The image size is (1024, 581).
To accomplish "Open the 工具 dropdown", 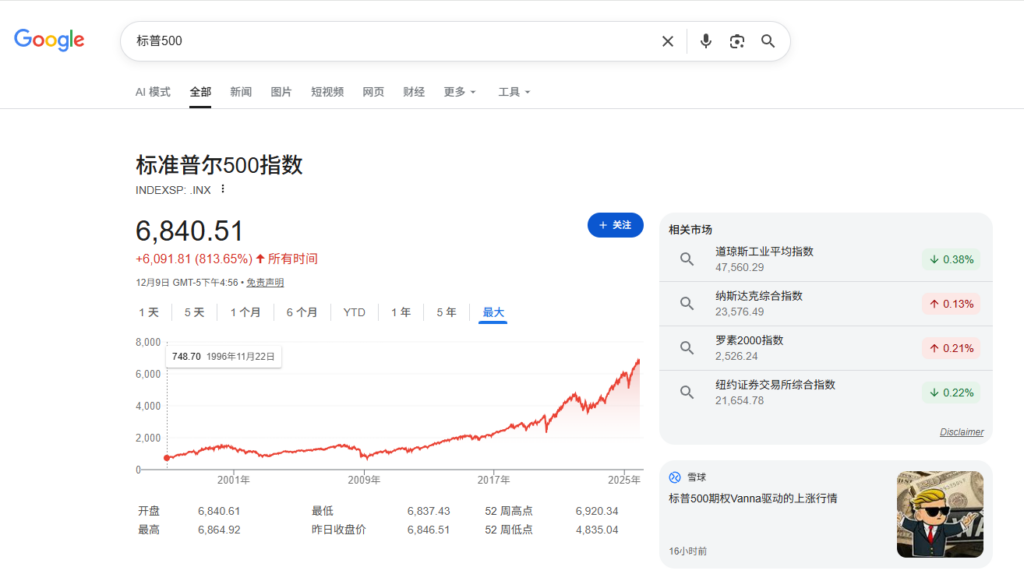I will pyautogui.click(x=514, y=92).
